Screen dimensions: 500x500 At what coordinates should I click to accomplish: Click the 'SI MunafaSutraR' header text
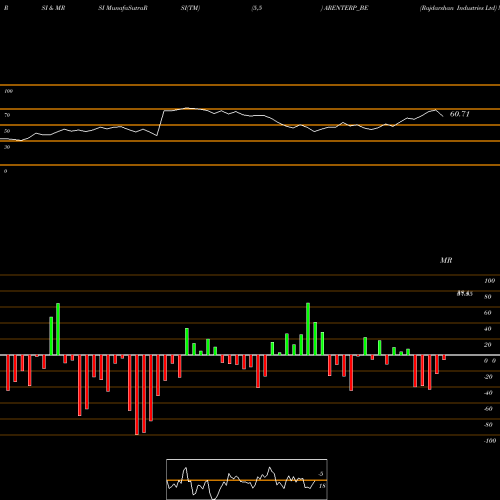point(123,8)
